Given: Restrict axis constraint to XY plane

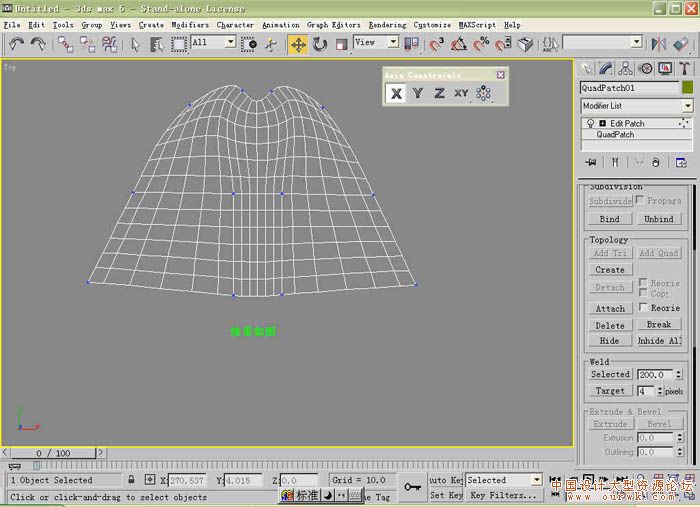Looking at the screenshot, I should pyautogui.click(x=461, y=93).
